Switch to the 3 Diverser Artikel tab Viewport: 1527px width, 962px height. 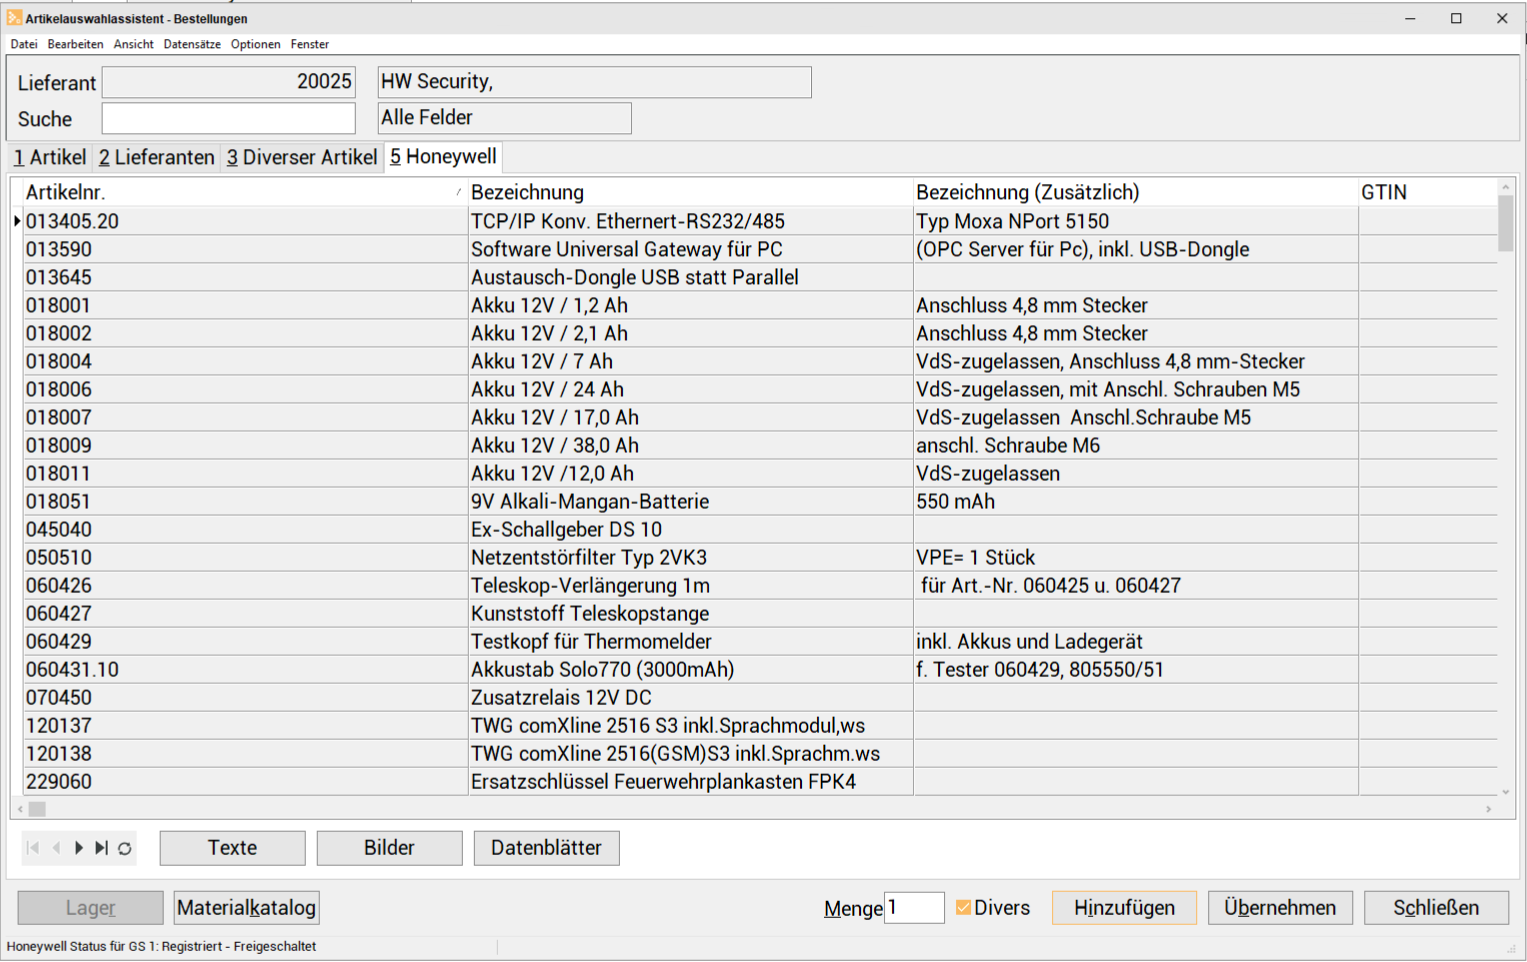301,157
